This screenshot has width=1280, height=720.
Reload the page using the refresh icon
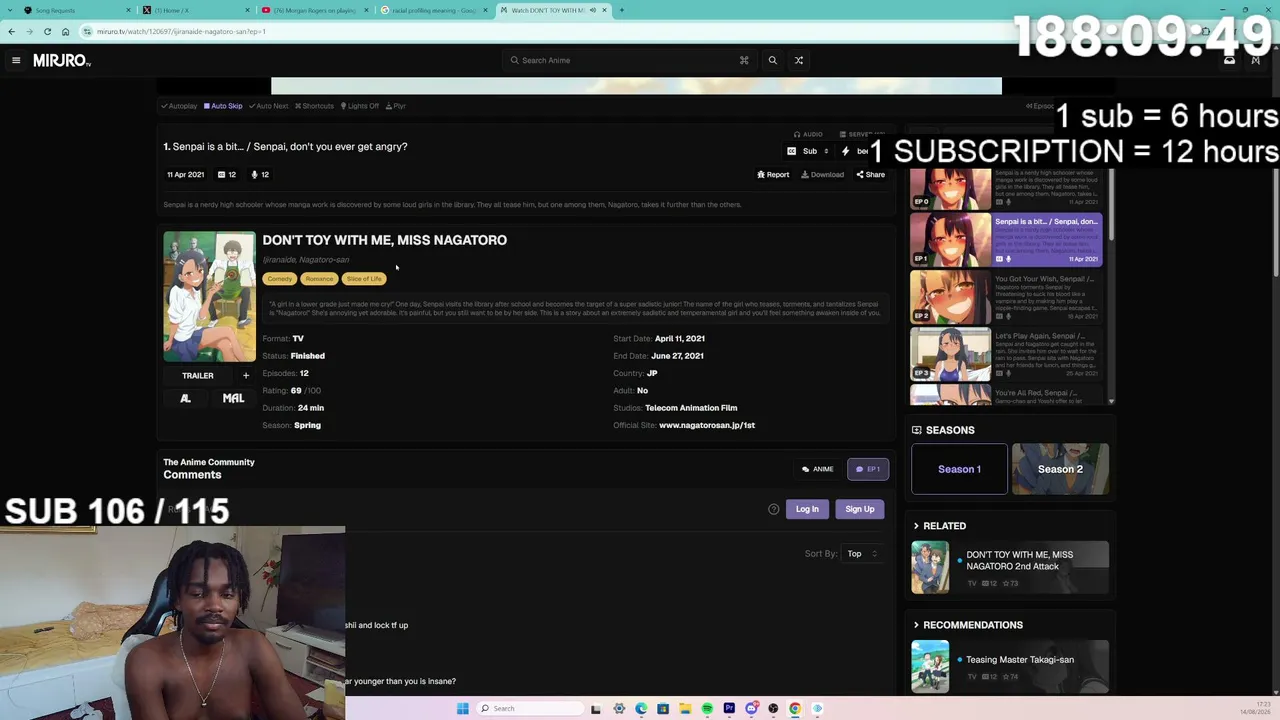pyautogui.click(x=47, y=31)
